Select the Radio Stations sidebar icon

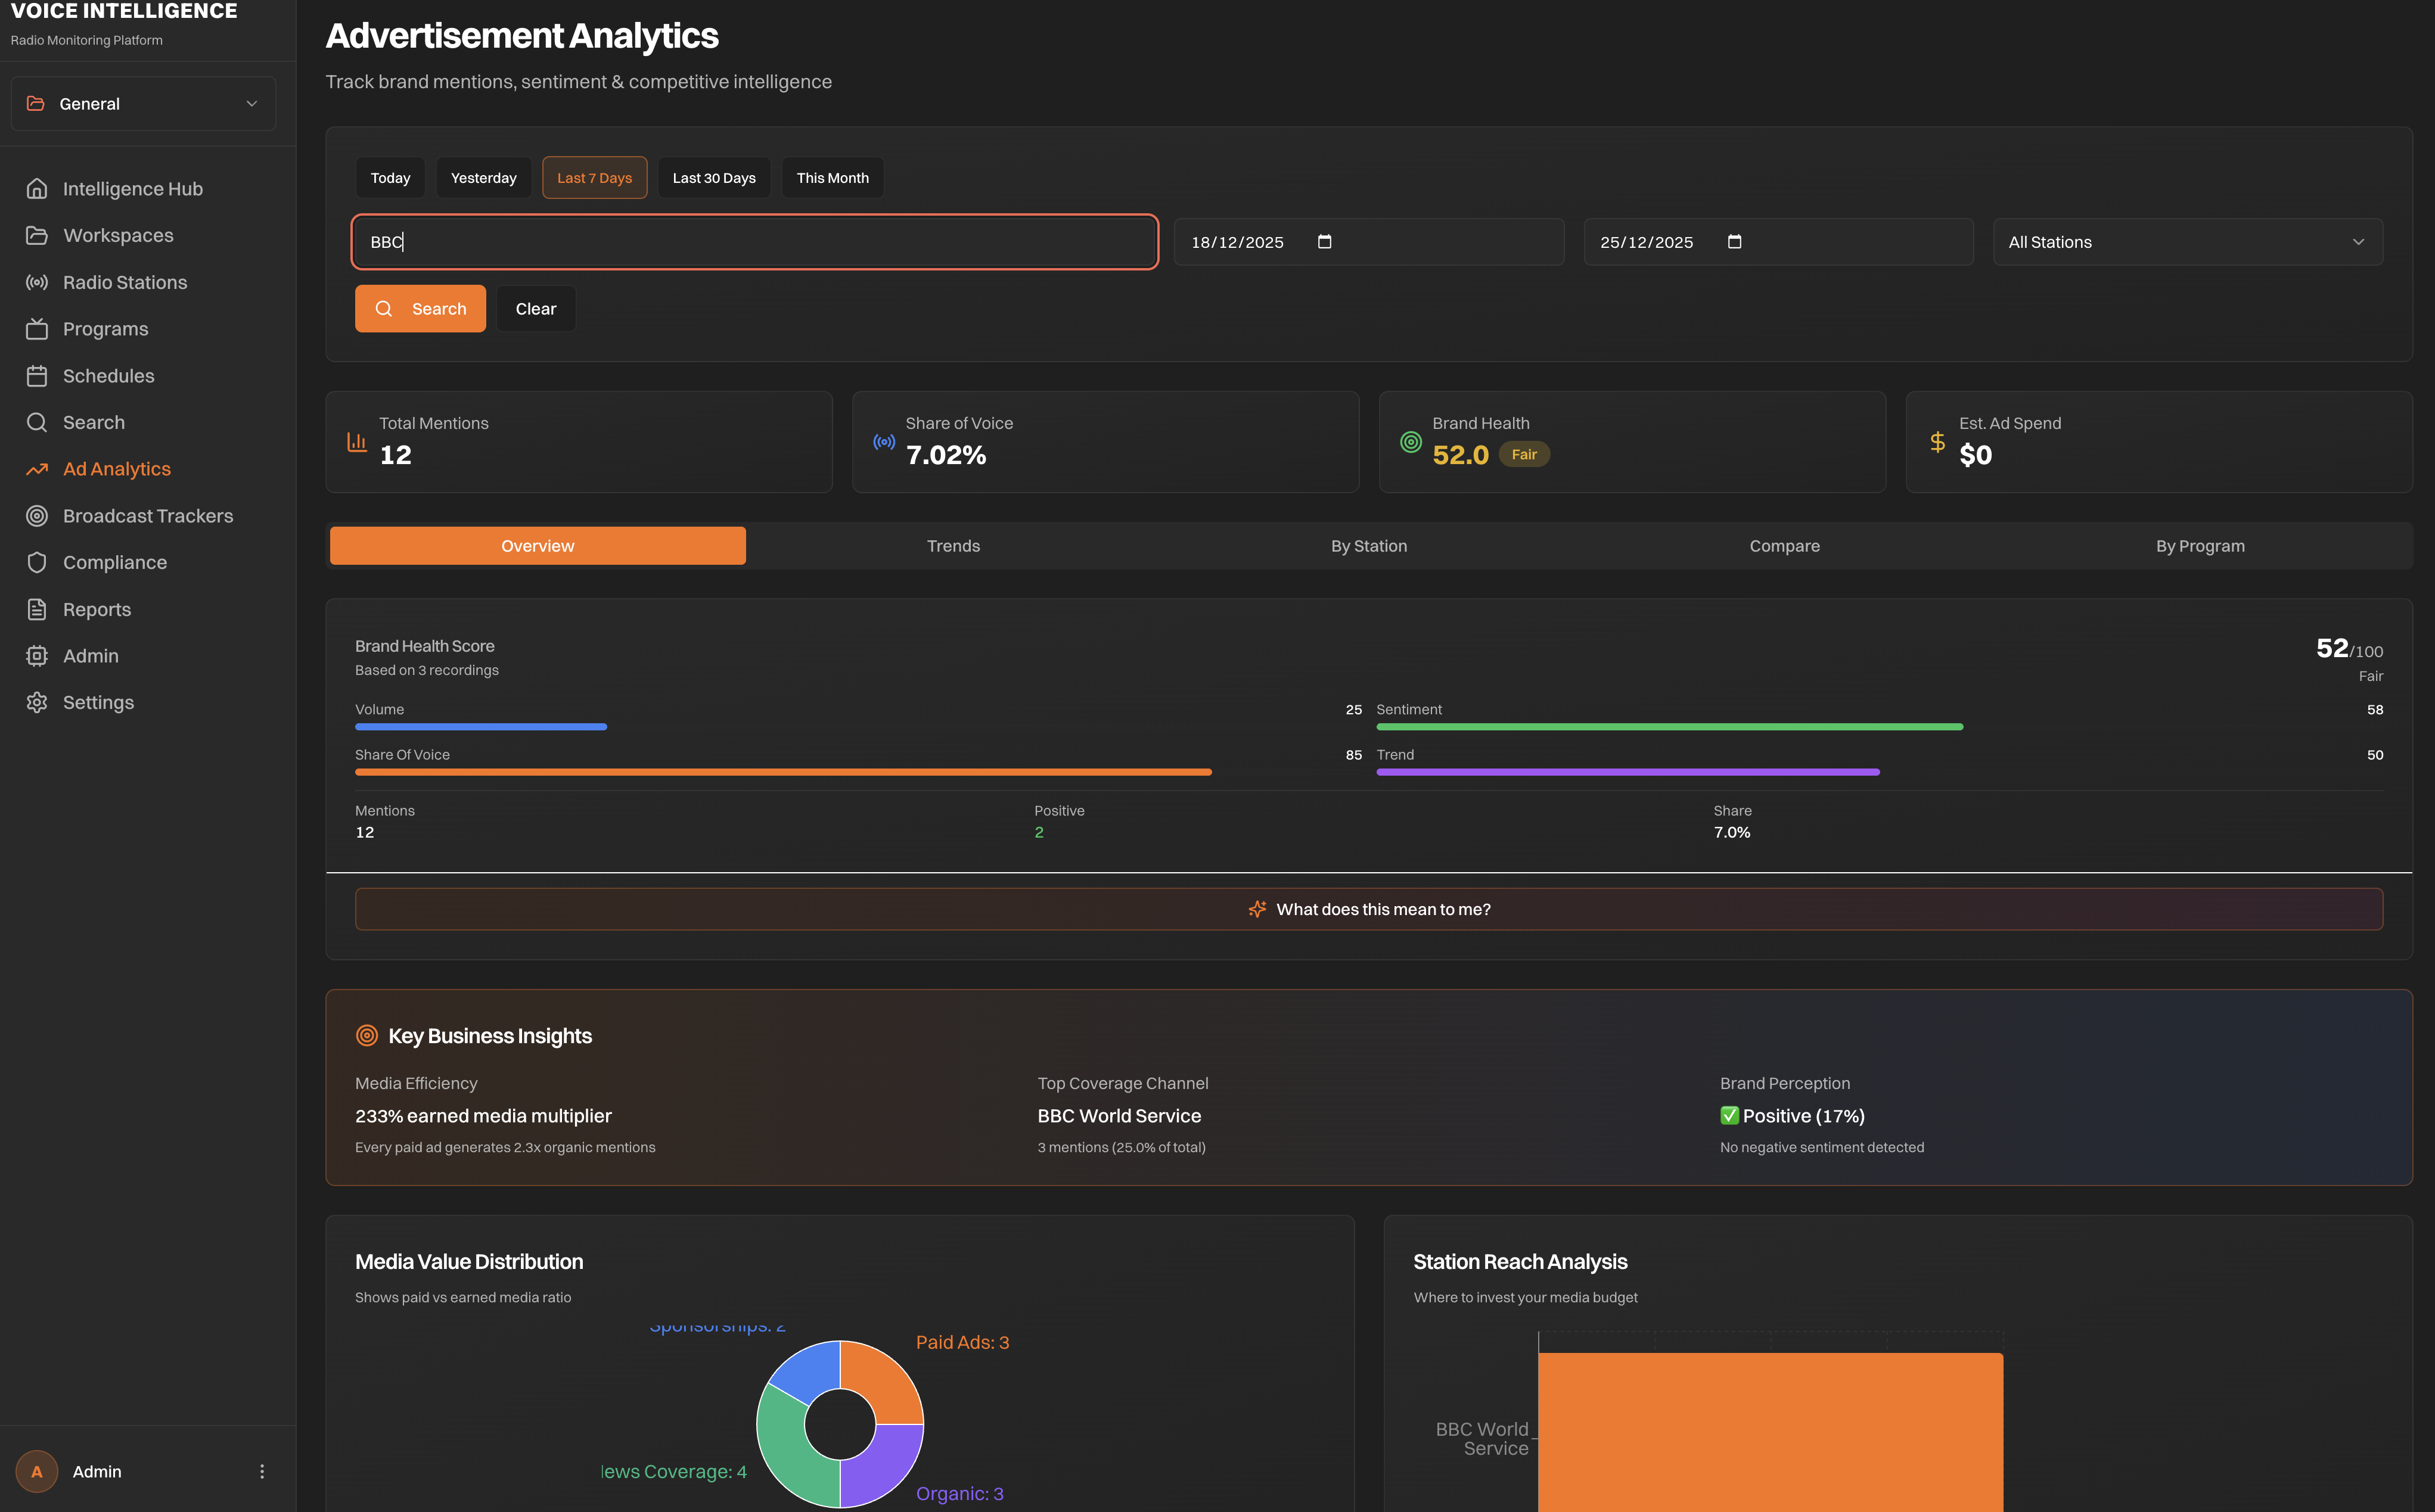click(x=37, y=282)
